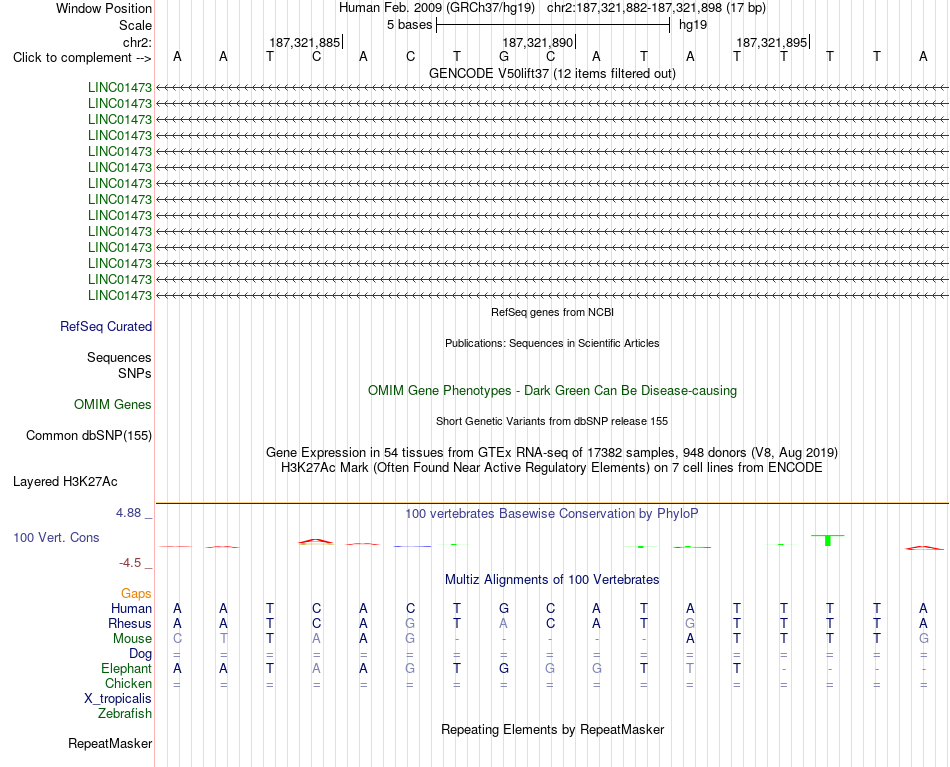Click the Sequences track label
Screen dimensions: 950x767
click(x=119, y=357)
